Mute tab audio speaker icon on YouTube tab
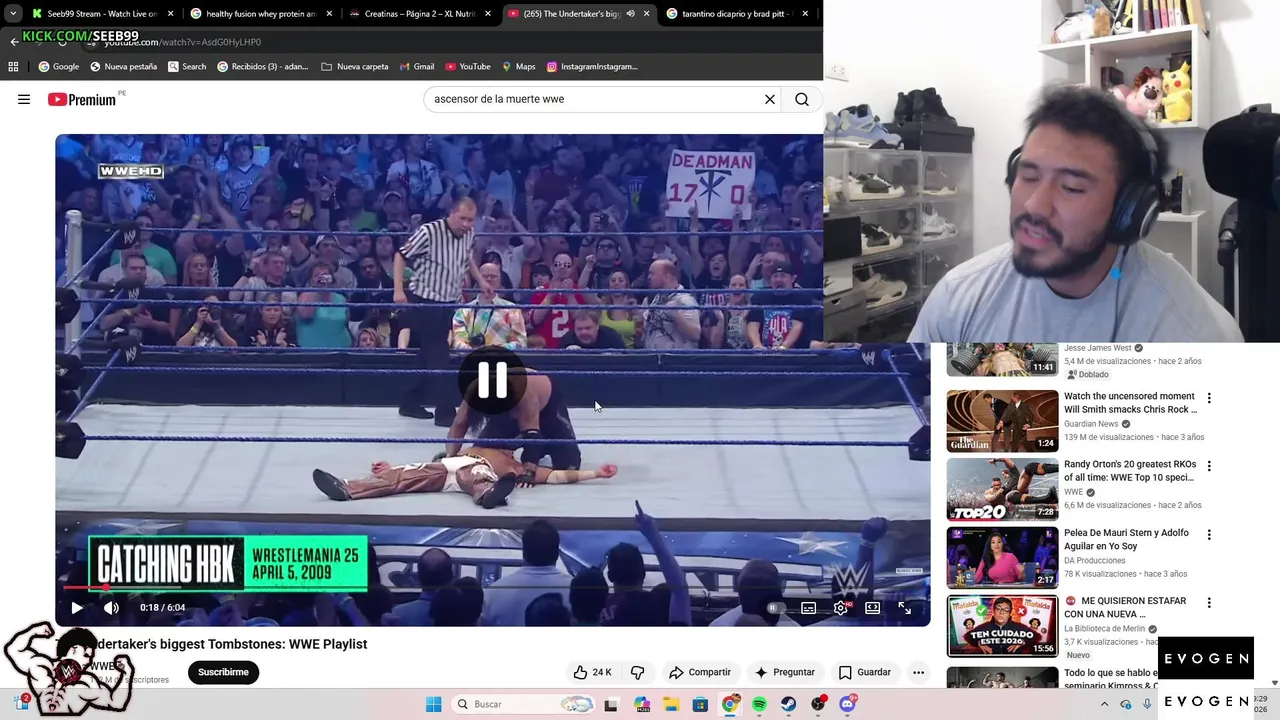1280x720 pixels. tap(630, 14)
